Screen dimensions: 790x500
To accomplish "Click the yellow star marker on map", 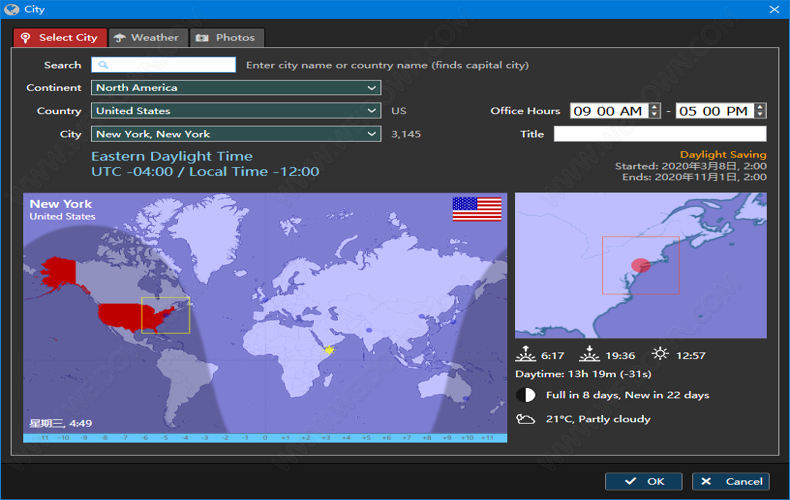I will [x=329, y=349].
